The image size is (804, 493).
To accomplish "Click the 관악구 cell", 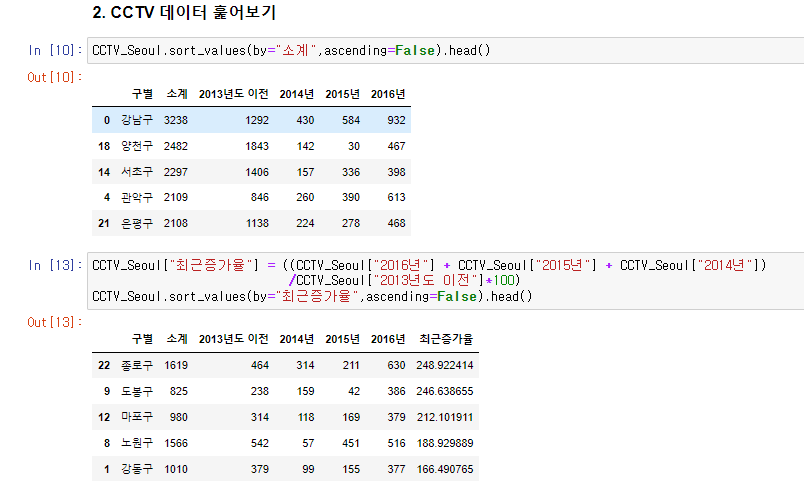I will [x=137, y=198].
